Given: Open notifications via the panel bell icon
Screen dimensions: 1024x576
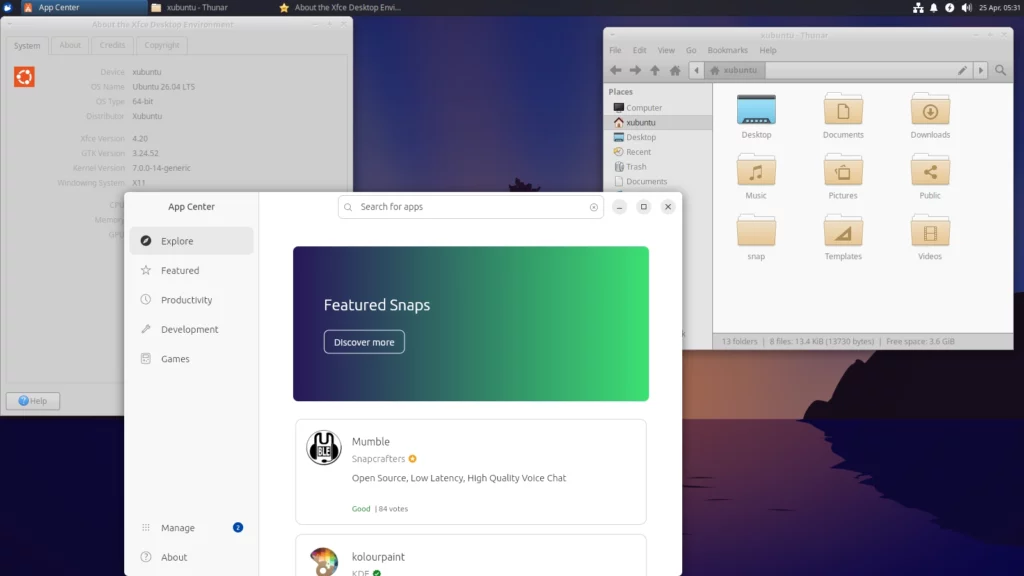Looking at the screenshot, I should click(934, 8).
